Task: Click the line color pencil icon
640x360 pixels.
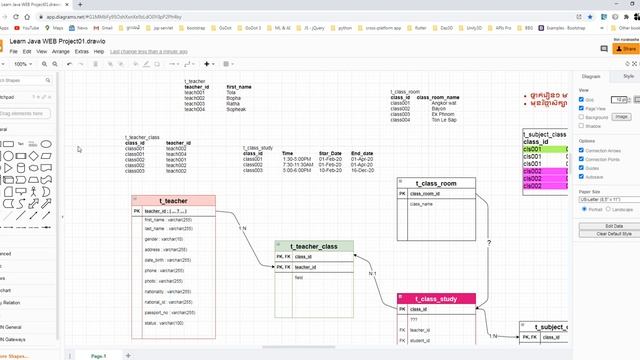Action: tap(146, 64)
